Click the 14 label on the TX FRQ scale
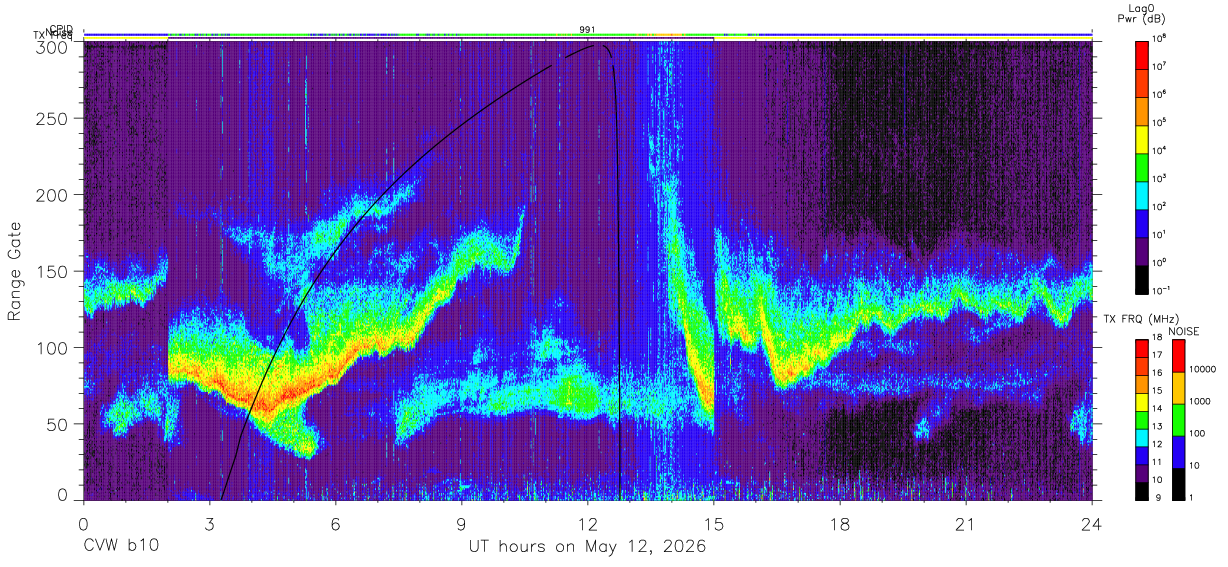Viewport: 1228px width, 567px height. pos(1157,408)
